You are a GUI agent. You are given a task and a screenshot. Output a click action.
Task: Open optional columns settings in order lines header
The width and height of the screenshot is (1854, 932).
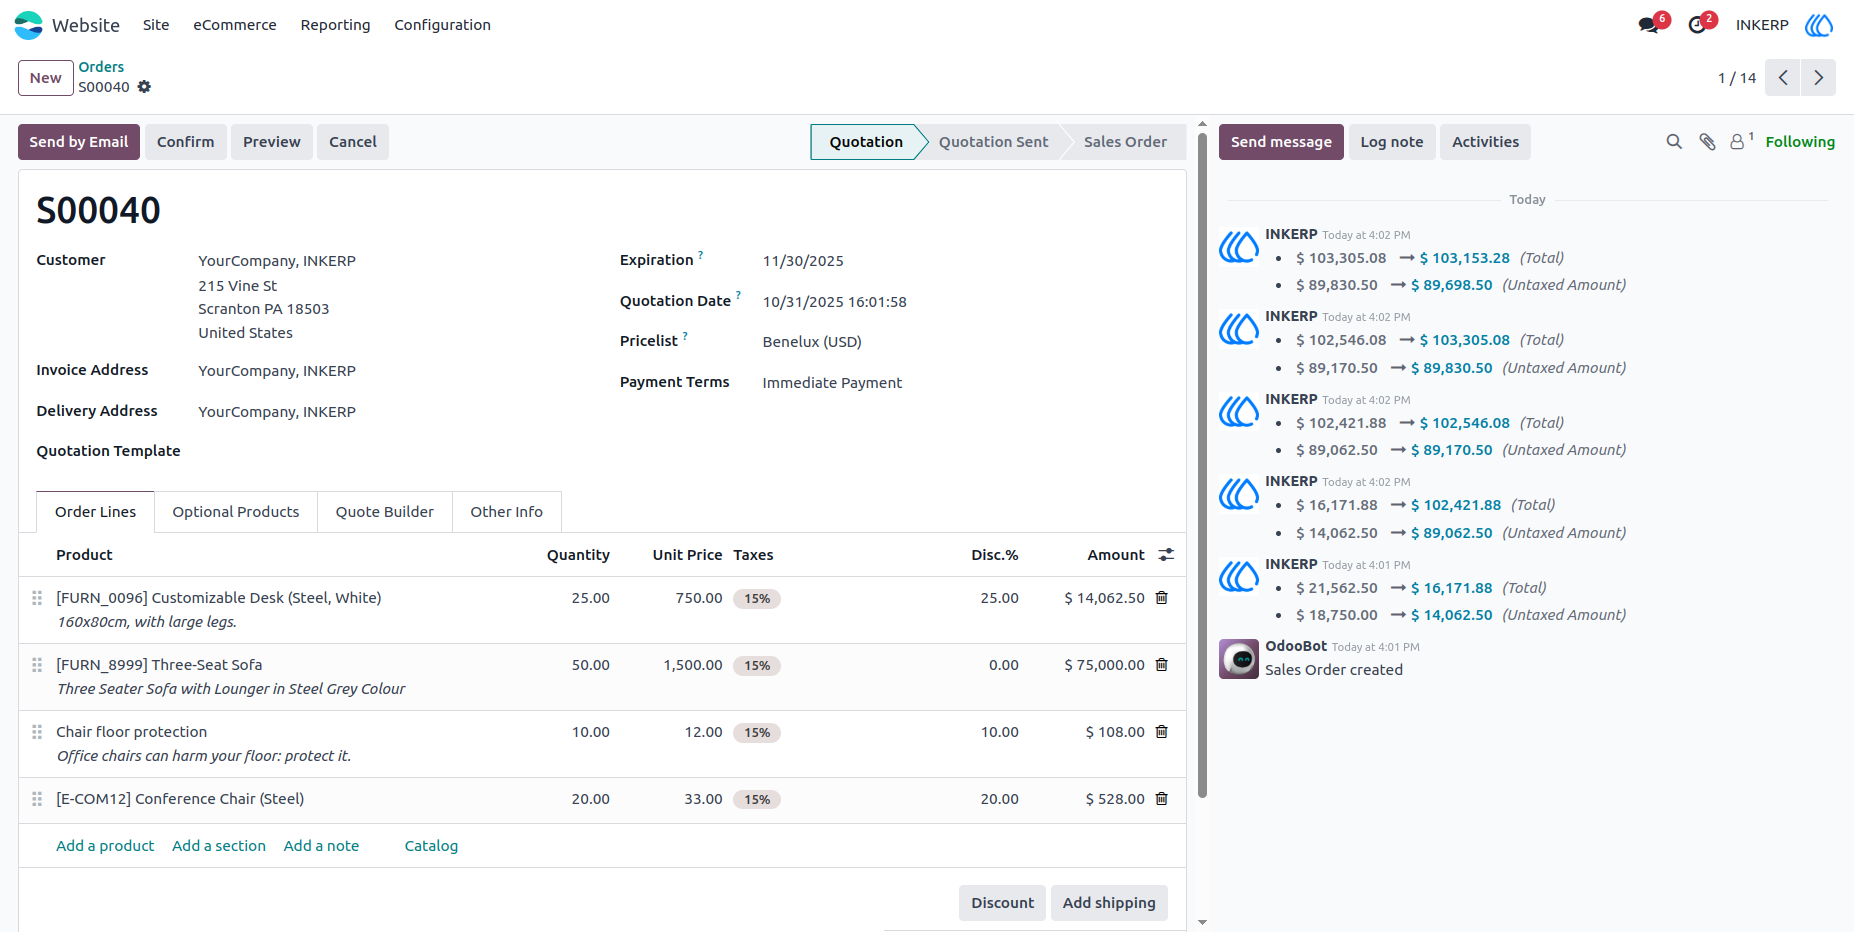click(x=1166, y=555)
